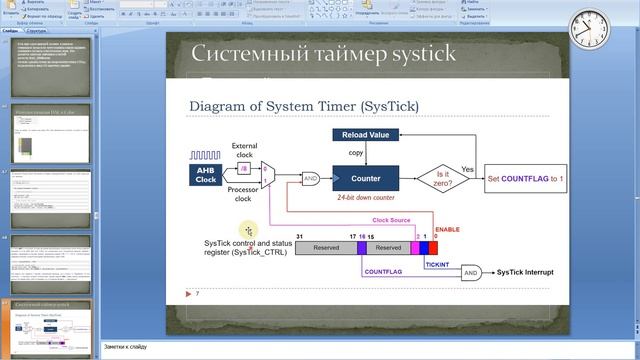640x360 pixels.
Task: Align text left
Action: coord(200,14)
